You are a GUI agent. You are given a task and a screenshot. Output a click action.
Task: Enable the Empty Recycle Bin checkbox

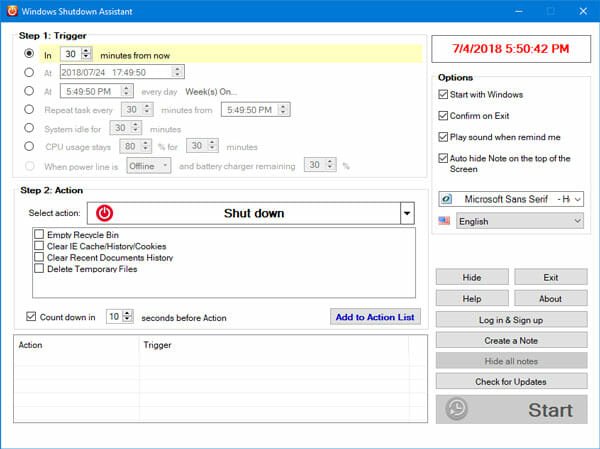[39, 234]
